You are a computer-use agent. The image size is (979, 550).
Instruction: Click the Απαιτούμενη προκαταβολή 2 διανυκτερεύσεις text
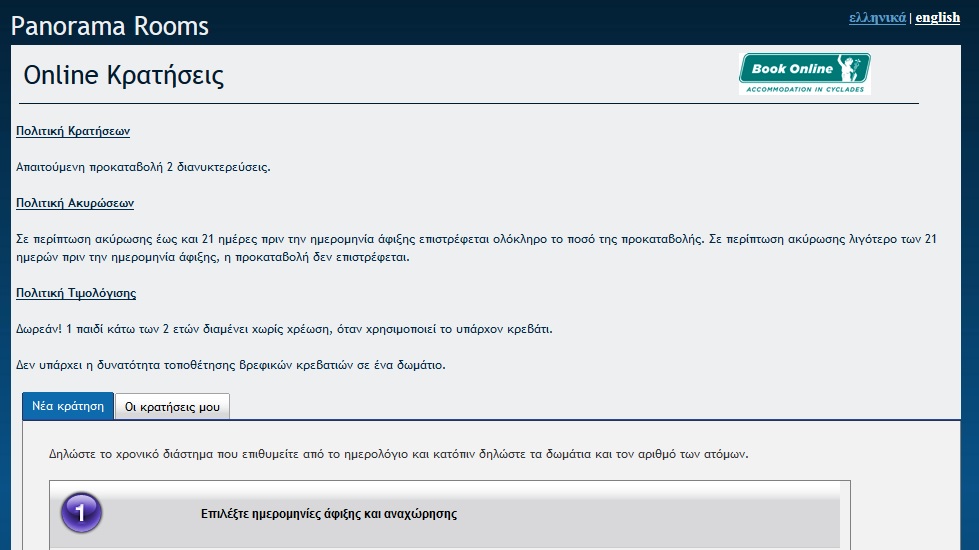pos(143,167)
